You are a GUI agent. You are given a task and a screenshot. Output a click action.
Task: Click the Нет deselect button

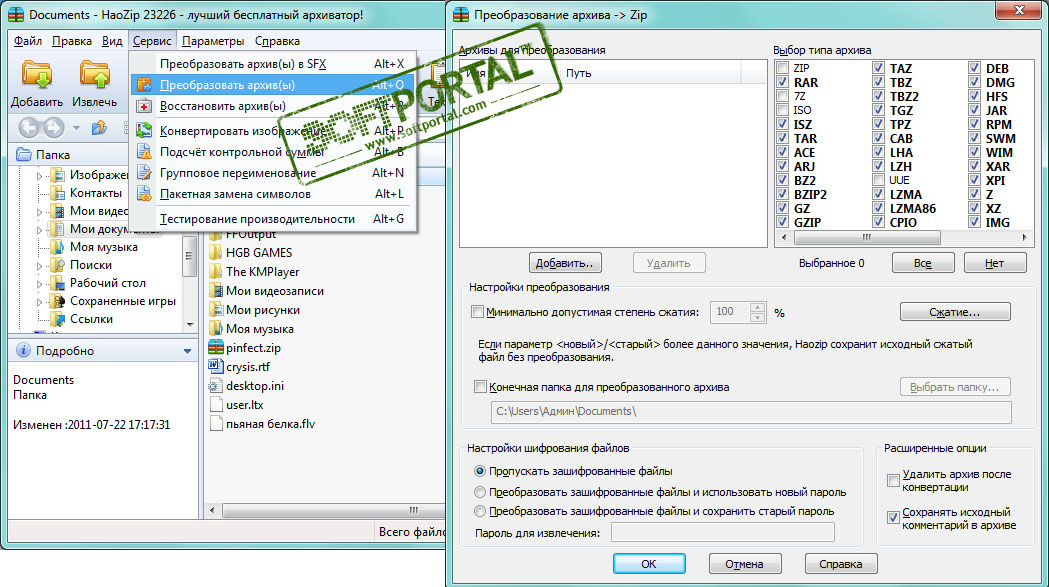click(x=994, y=263)
